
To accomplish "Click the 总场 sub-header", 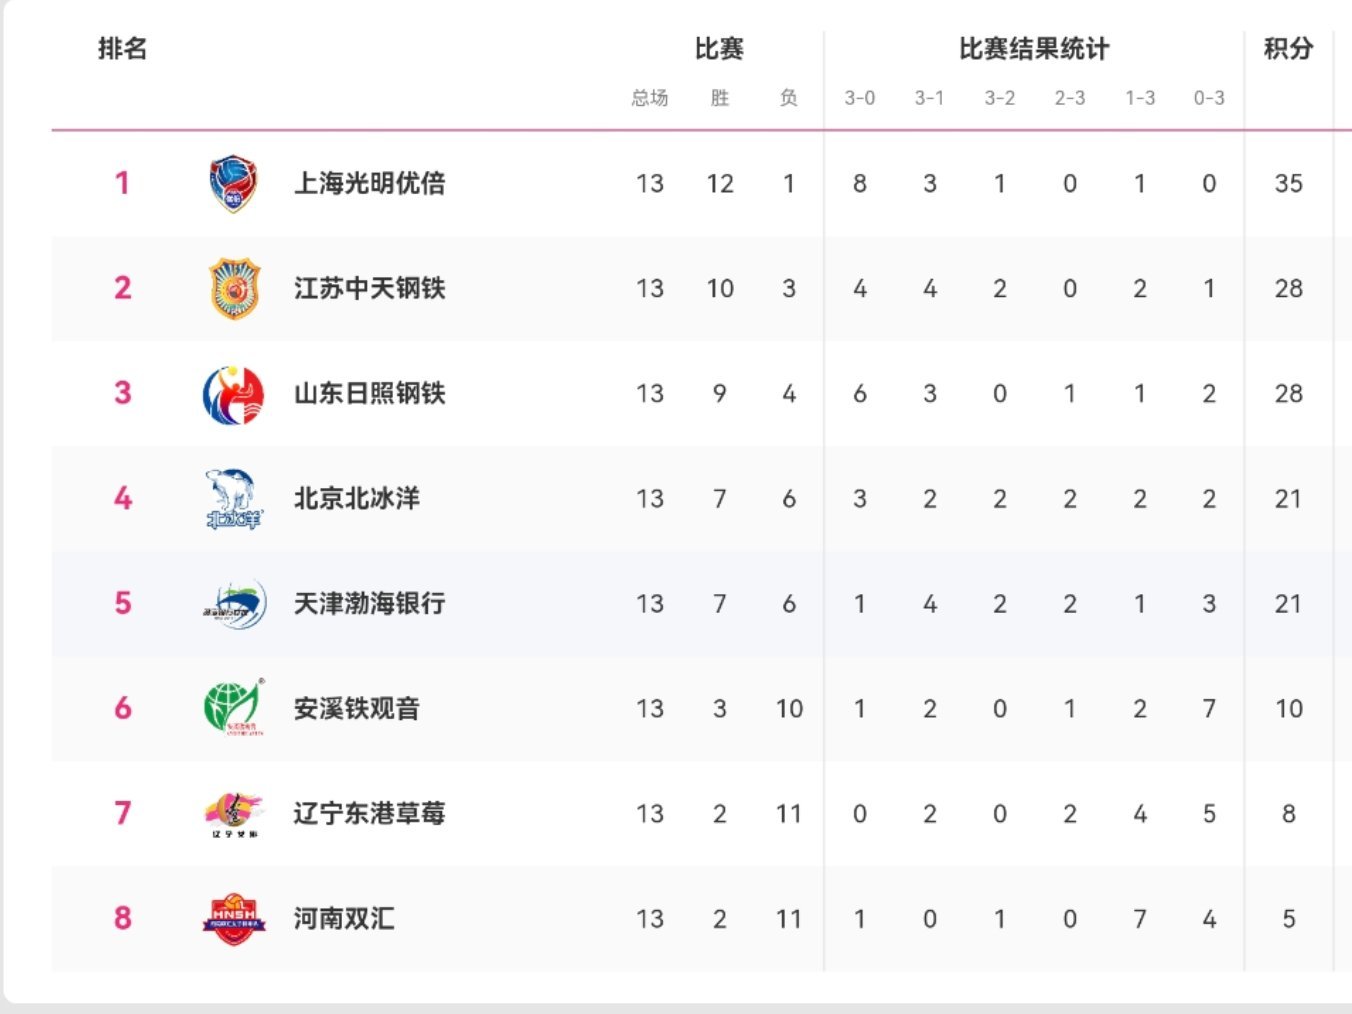I will pyautogui.click(x=649, y=98).
